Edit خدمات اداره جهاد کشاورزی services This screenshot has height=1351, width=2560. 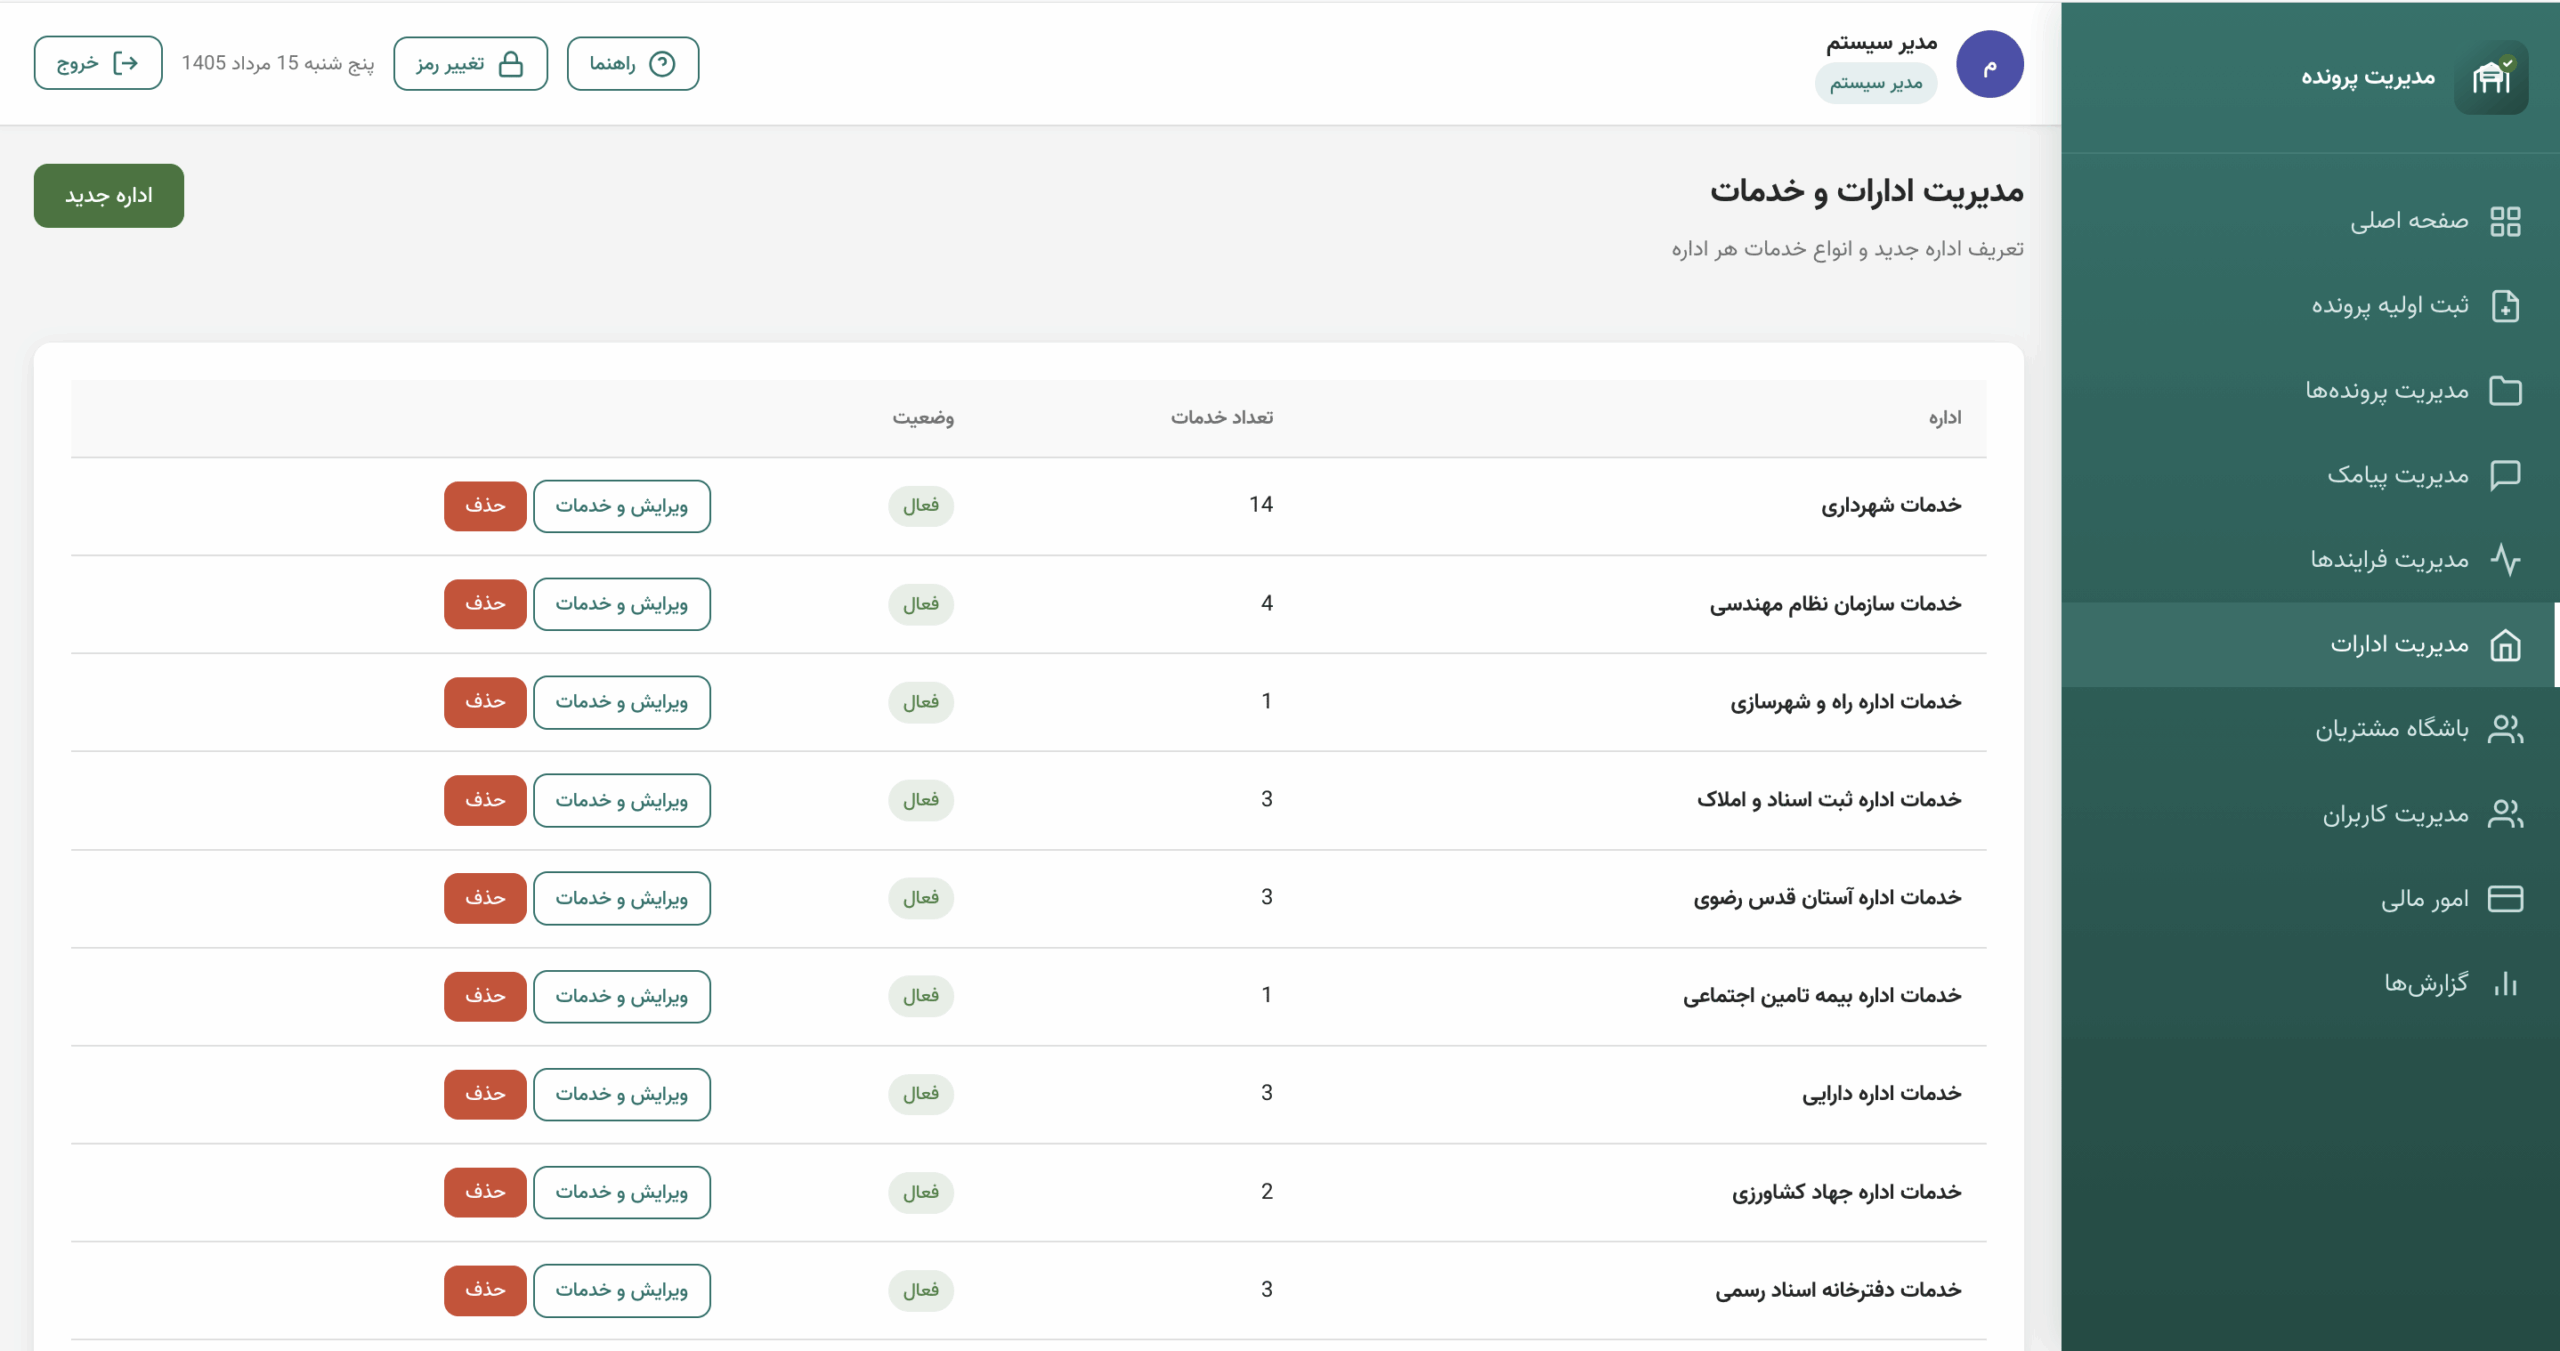(x=622, y=1192)
